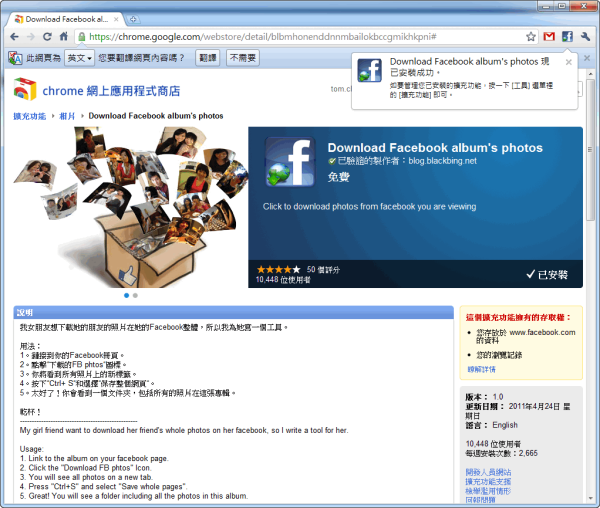Click the large extension Facebook icon
The image size is (600, 508).
coord(290,162)
